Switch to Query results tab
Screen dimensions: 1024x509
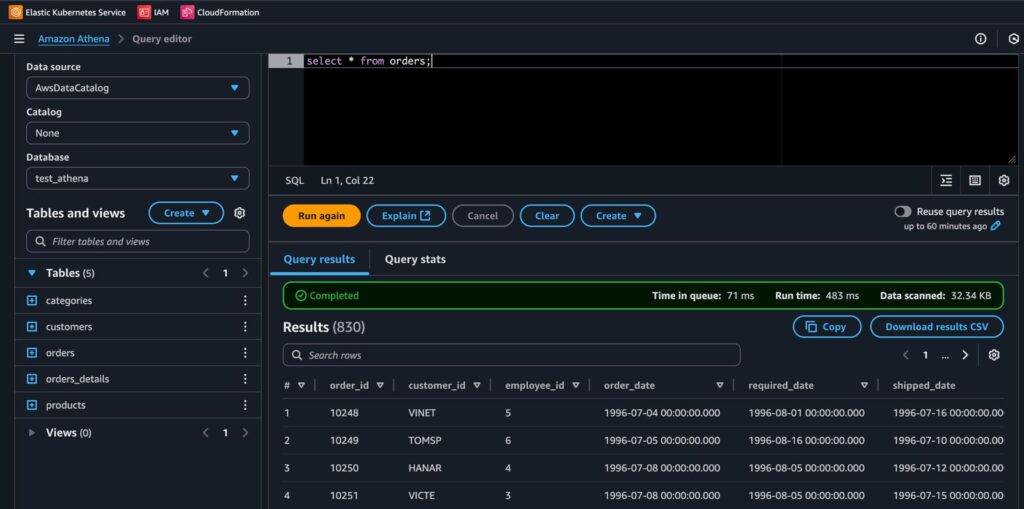click(319, 259)
